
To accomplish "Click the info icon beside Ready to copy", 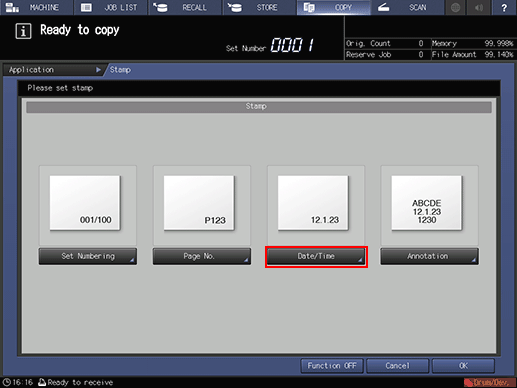I will (x=23, y=31).
